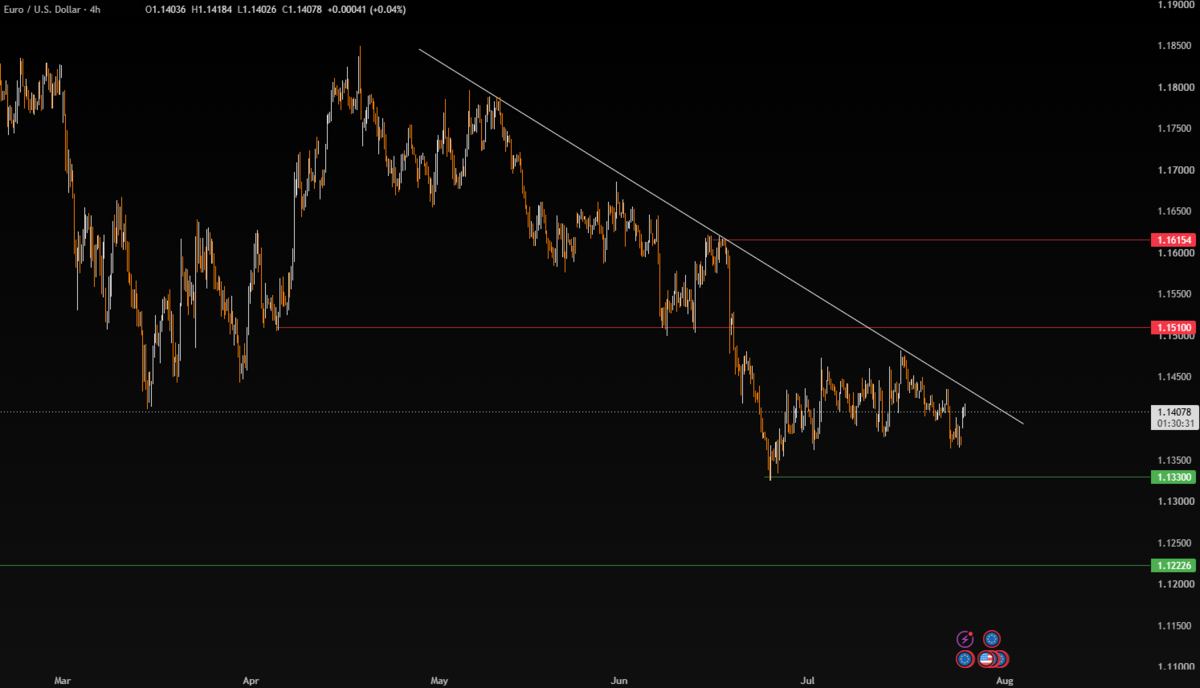Click the 1.15500 price axis tick
Image resolution: width=1200 pixels, height=688 pixels.
click(x=1172, y=294)
